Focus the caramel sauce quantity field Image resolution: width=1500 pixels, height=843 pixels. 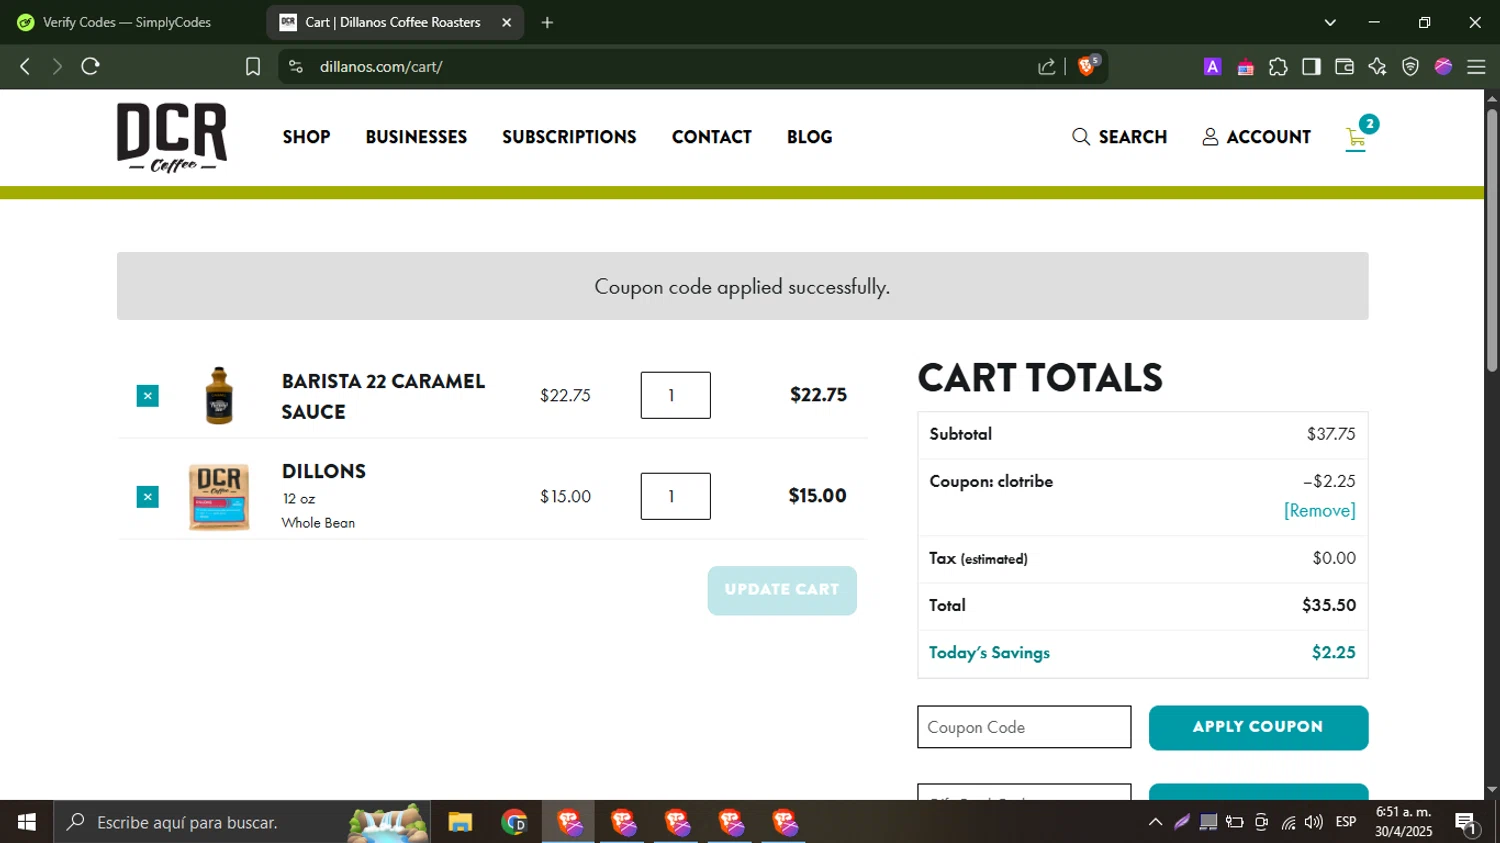point(675,395)
